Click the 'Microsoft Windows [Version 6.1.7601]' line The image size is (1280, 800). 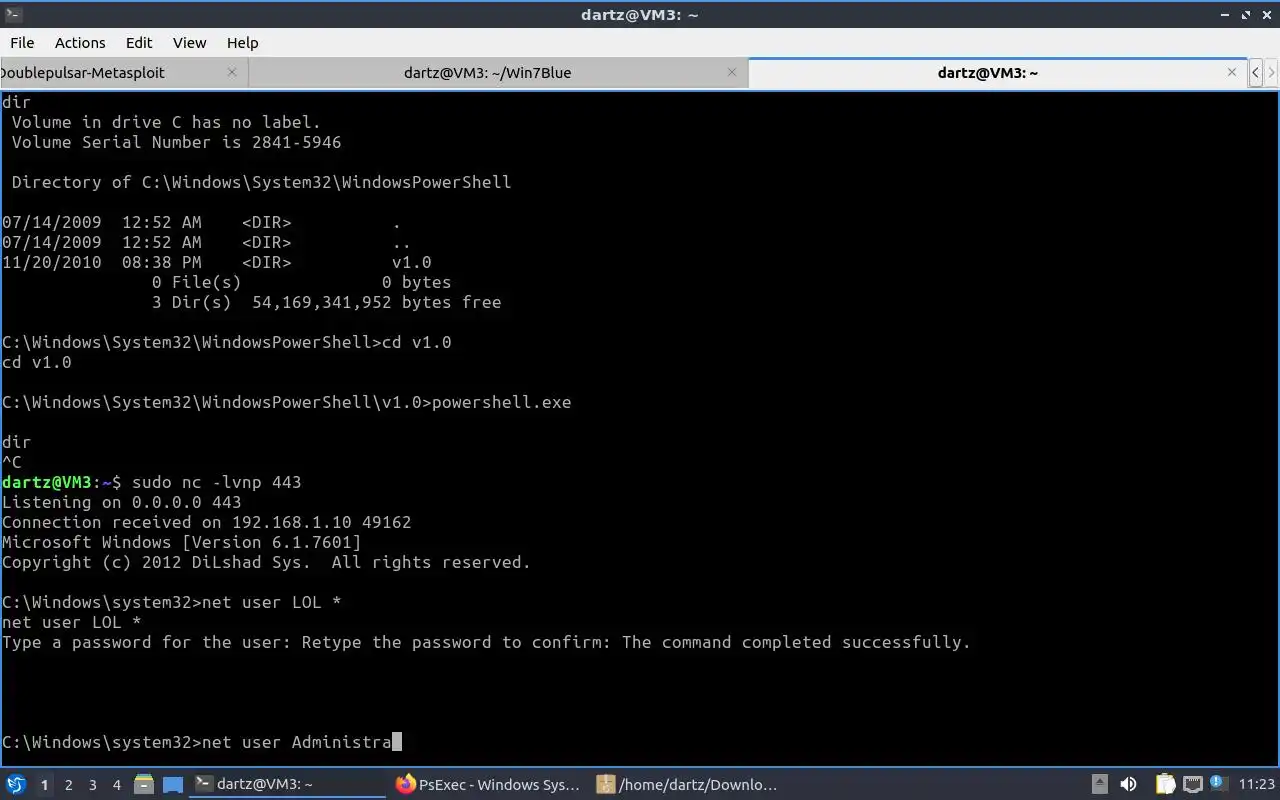(181, 542)
